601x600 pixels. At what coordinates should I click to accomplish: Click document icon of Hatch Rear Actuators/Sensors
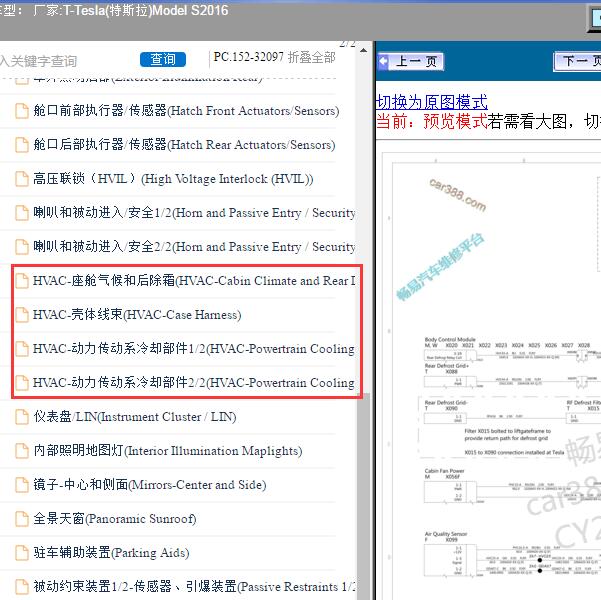pos(22,145)
